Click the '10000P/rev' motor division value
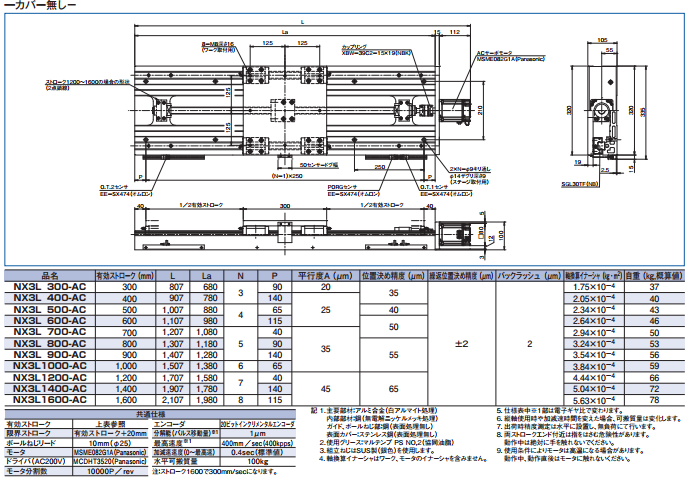The image size is (695, 483). pyautogui.click(x=110, y=471)
